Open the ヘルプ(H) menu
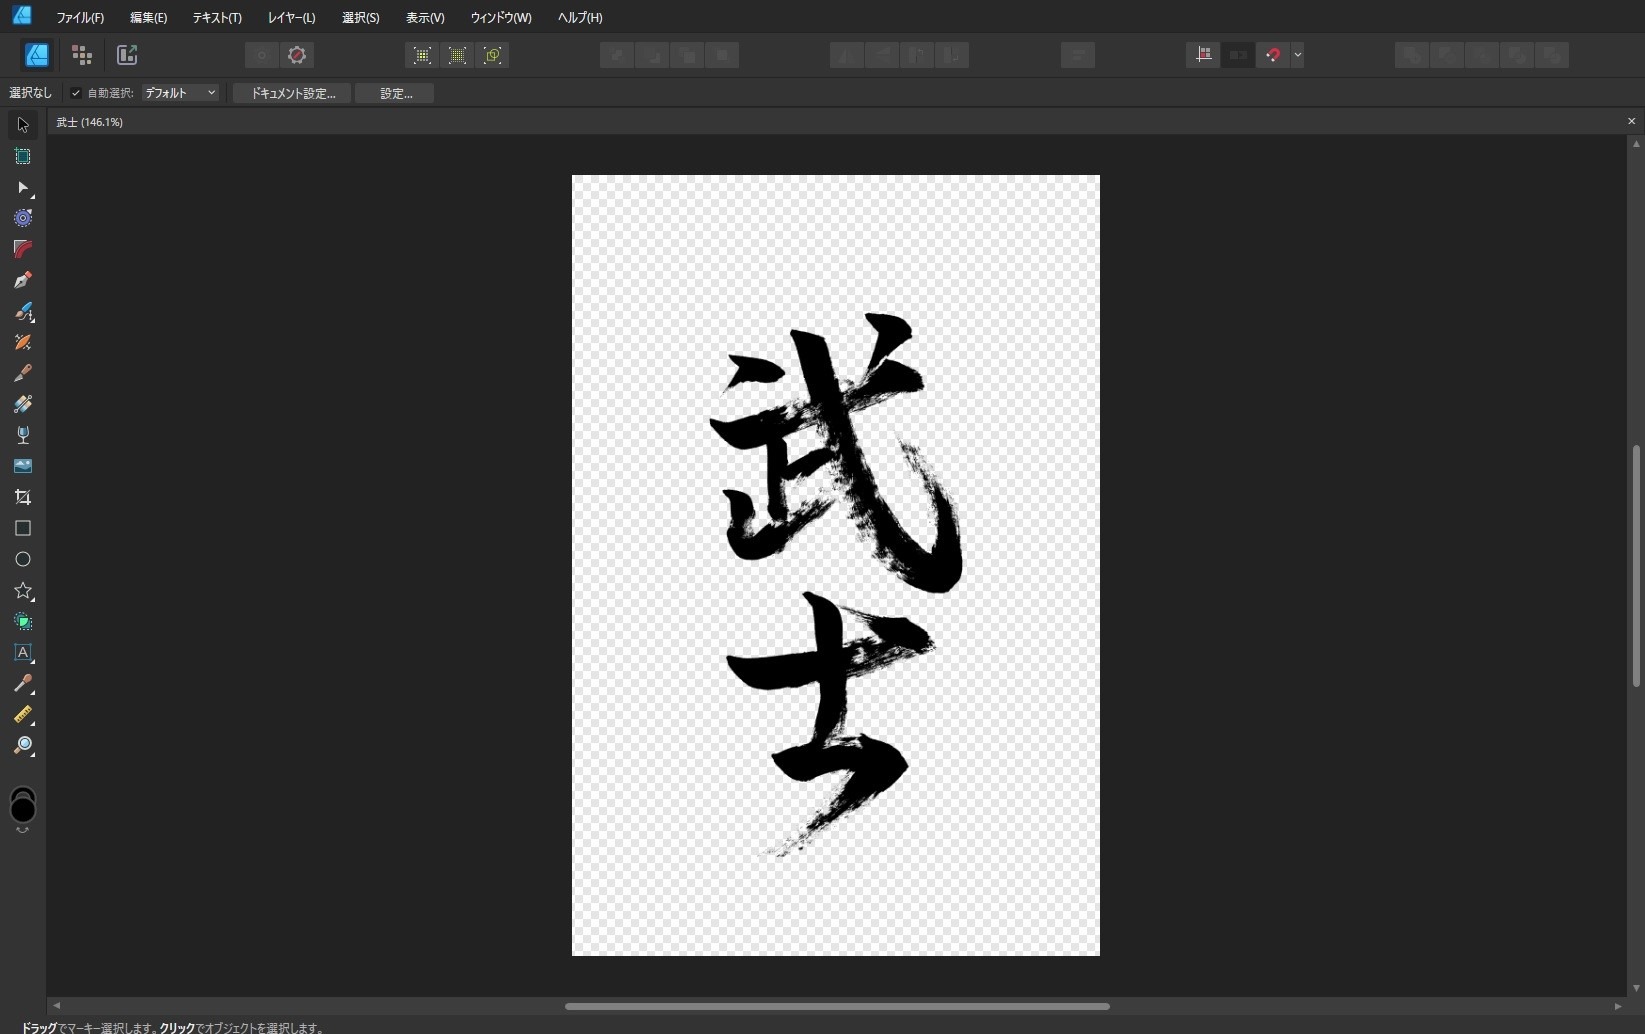The image size is (1645, 1034). click(x=580, y=17)
